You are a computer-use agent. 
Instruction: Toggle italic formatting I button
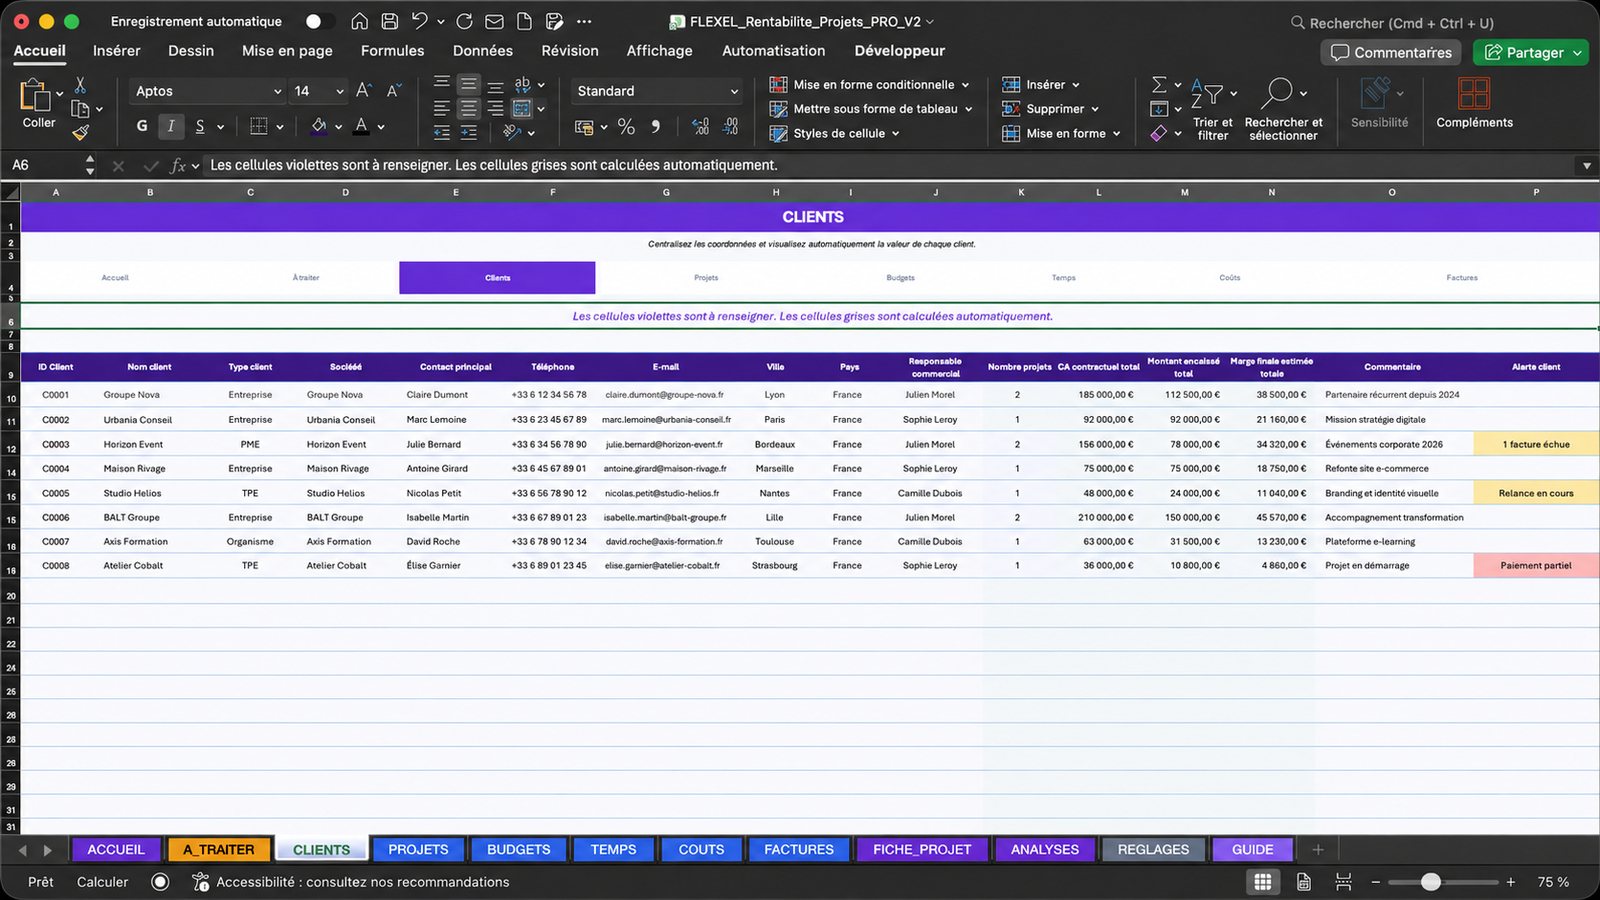(x=171, y=126)
